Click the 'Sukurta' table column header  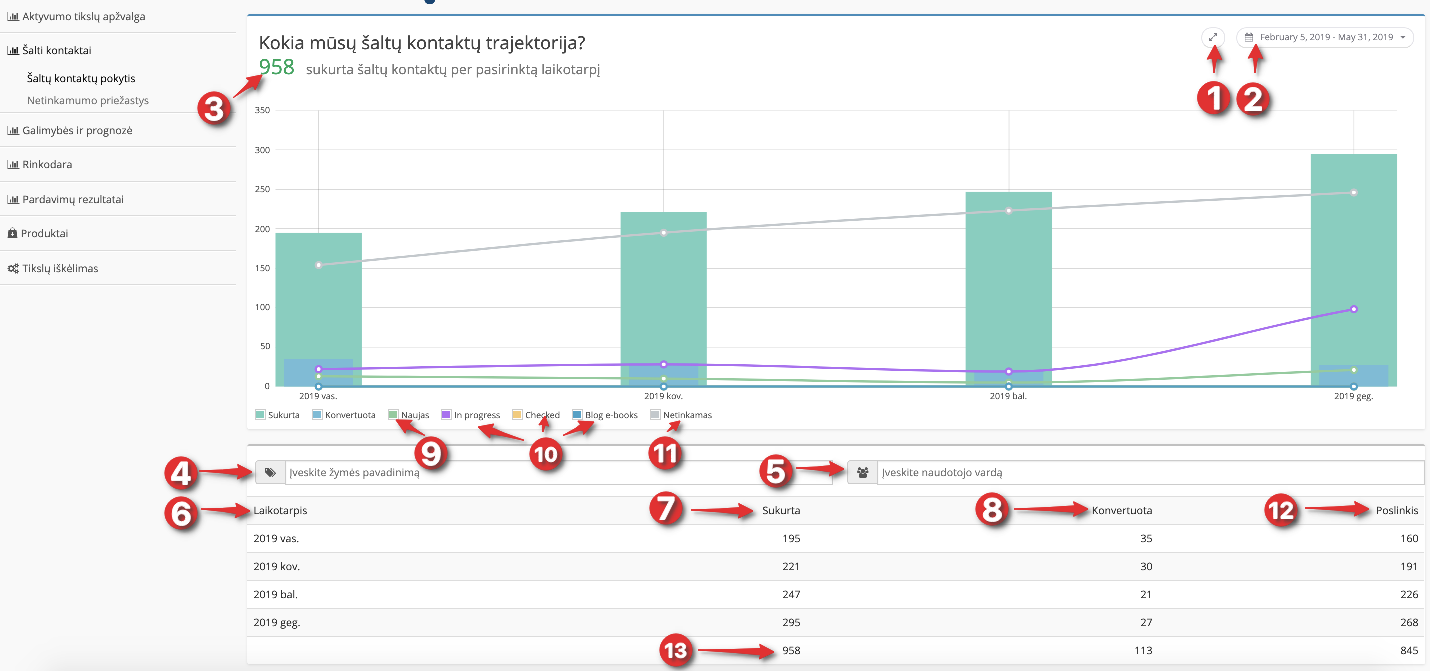point(782,510)
